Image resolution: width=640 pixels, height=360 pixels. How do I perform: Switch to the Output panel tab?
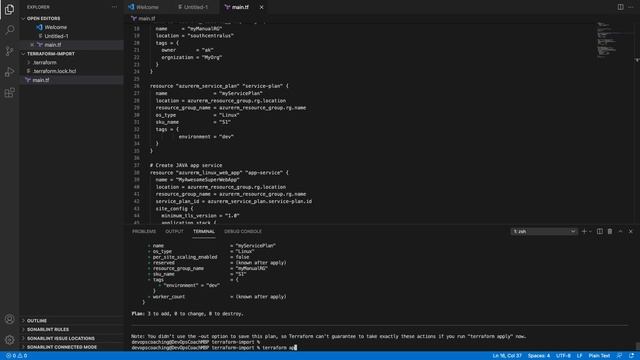pos(174,231)
